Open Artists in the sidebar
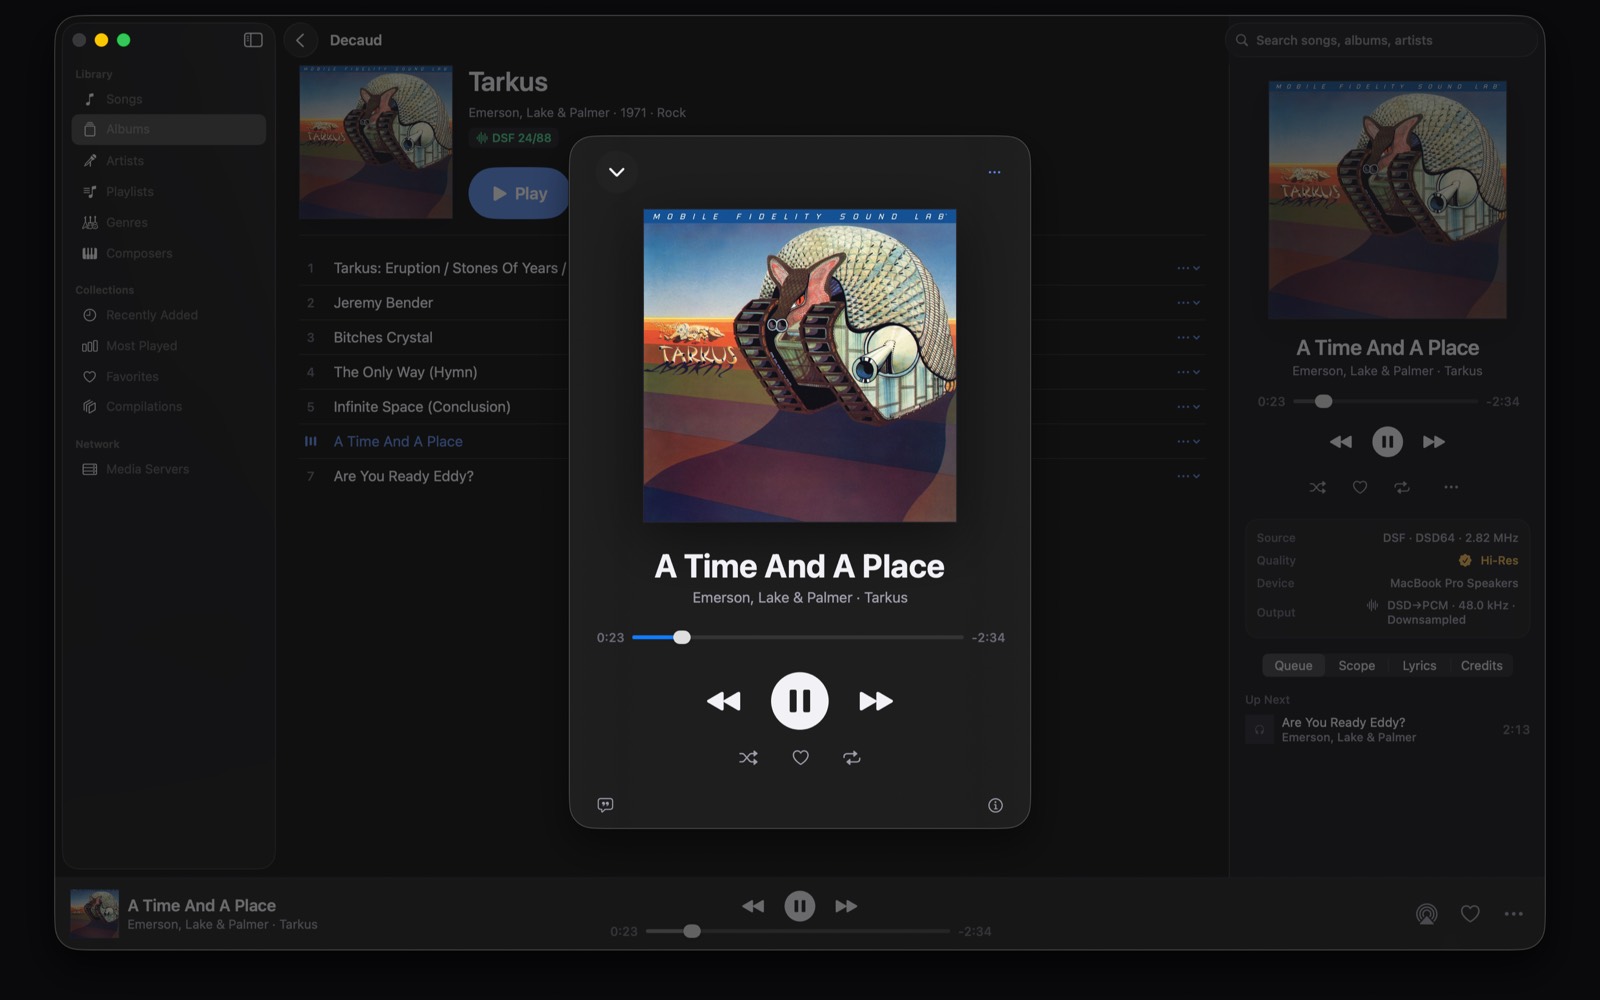The width and height of the screenshot is (1600, 1000). coord(169,160)
